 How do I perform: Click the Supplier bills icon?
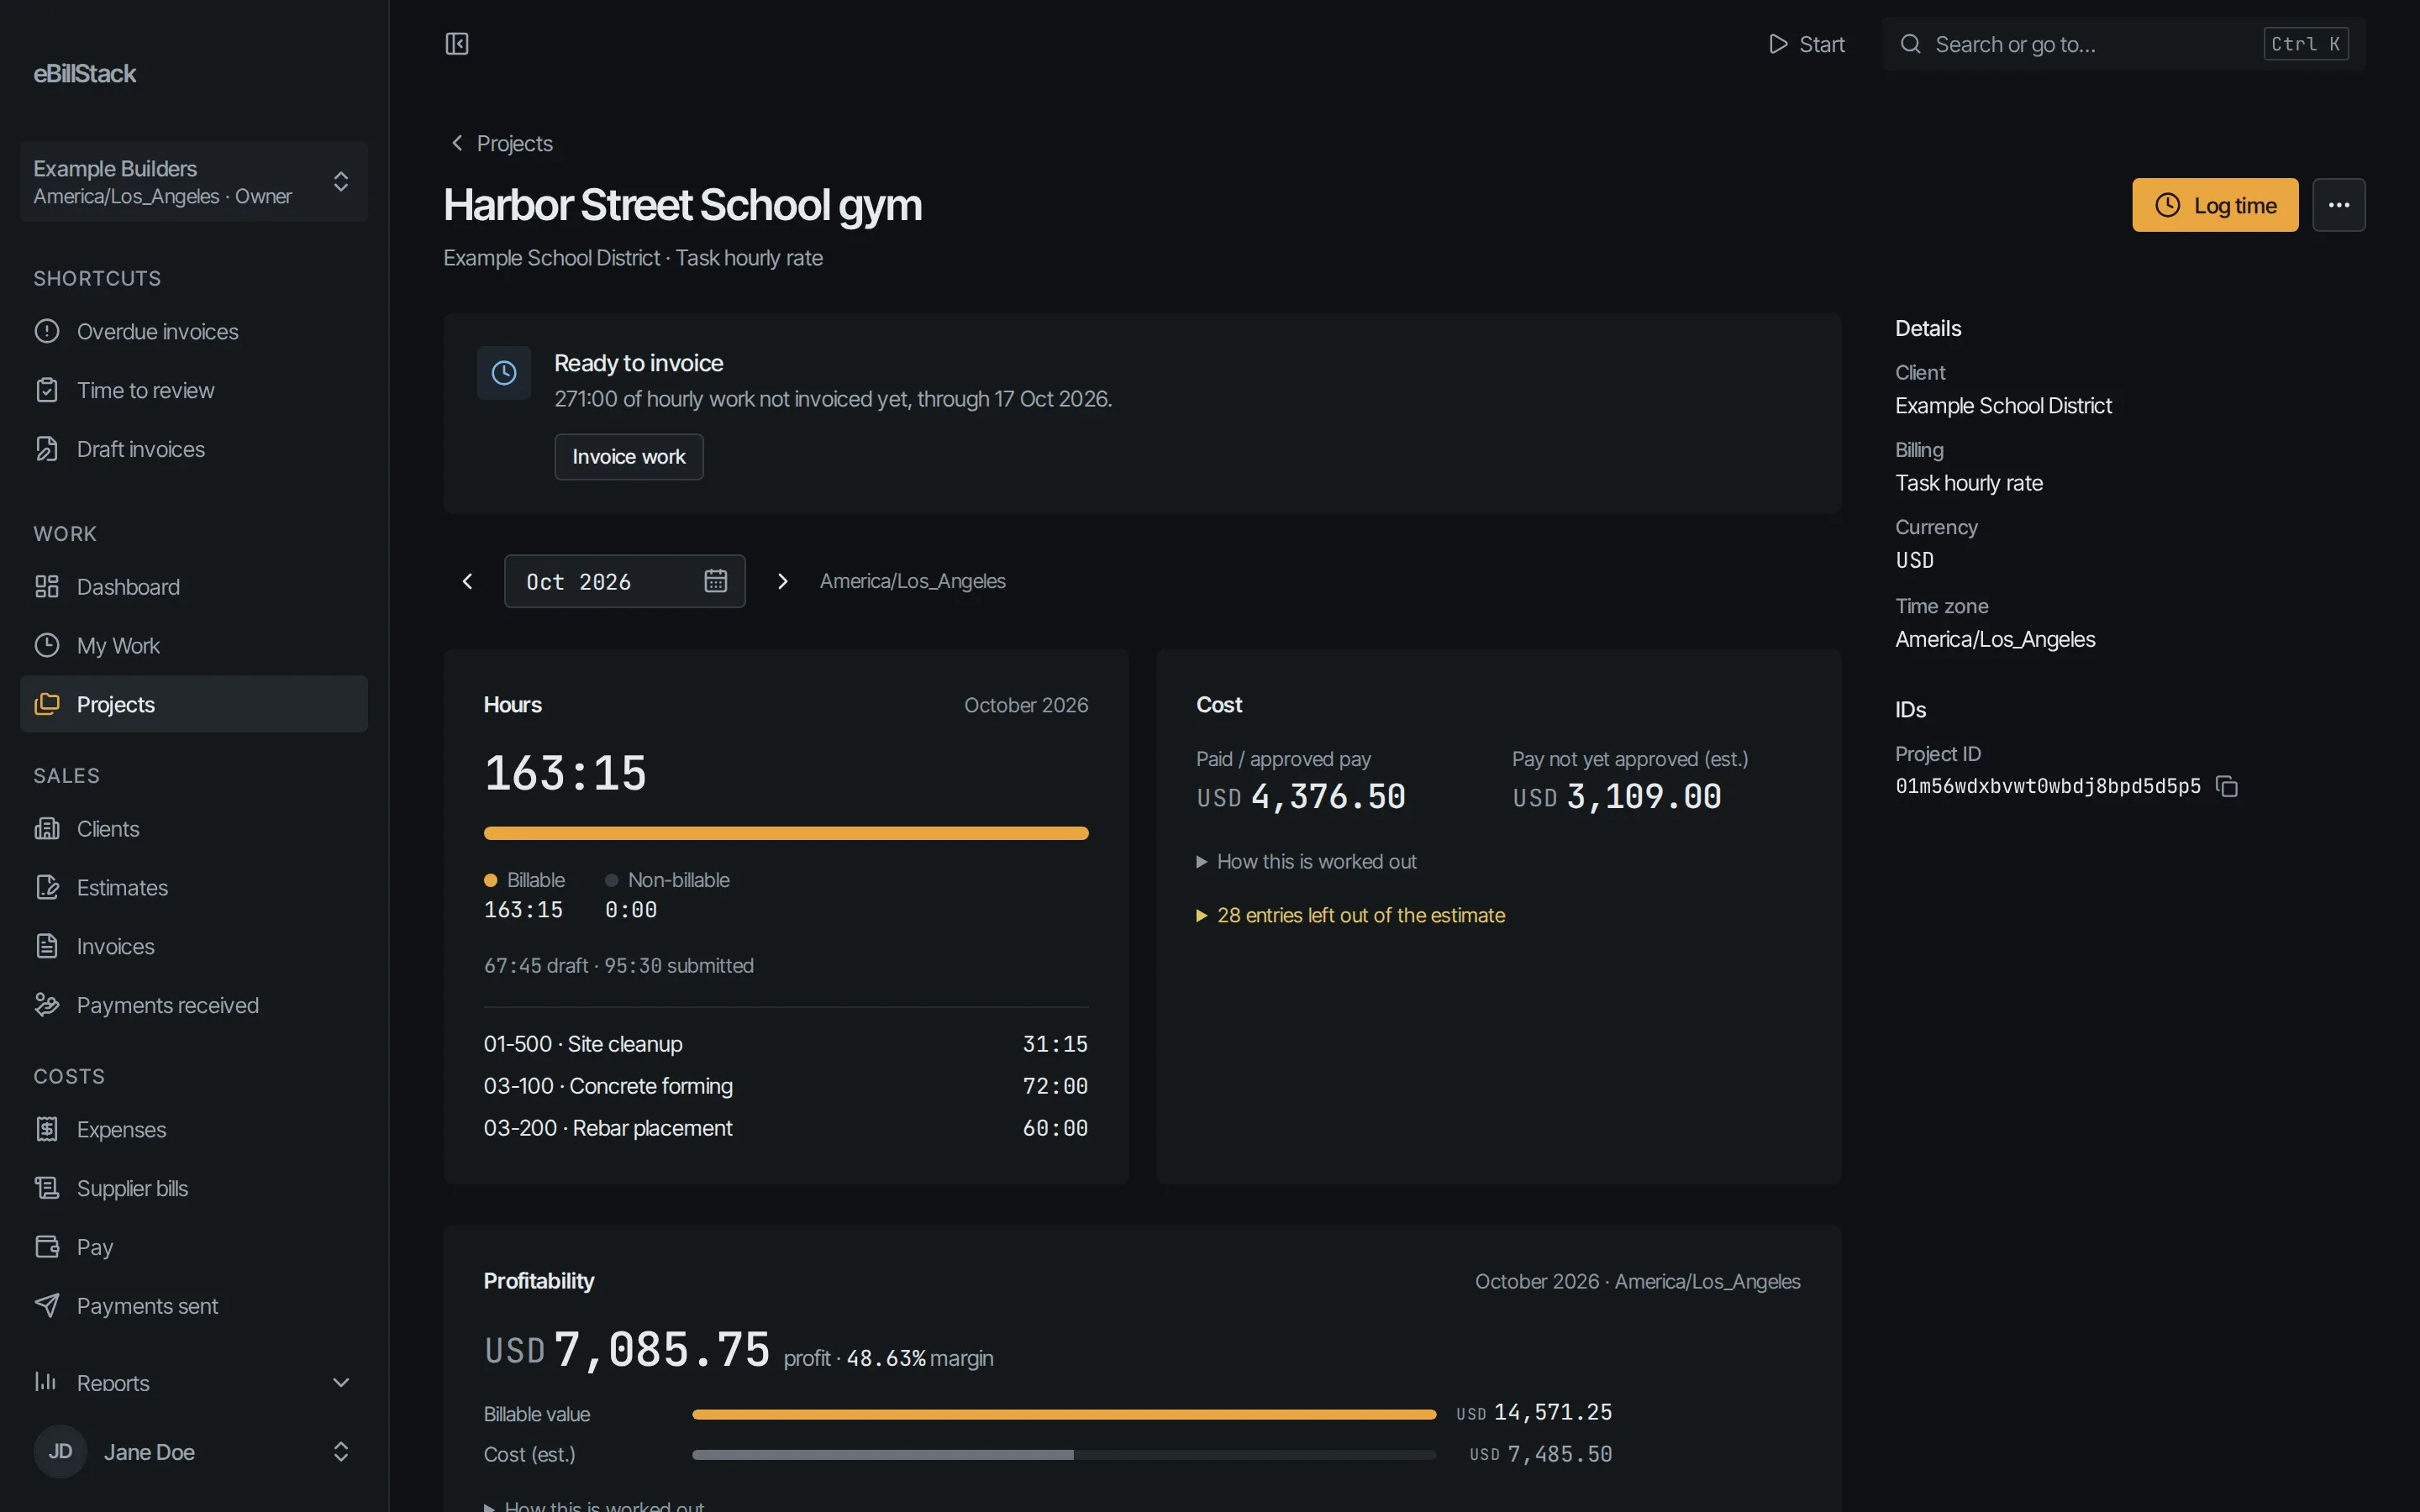point(47,1188)
